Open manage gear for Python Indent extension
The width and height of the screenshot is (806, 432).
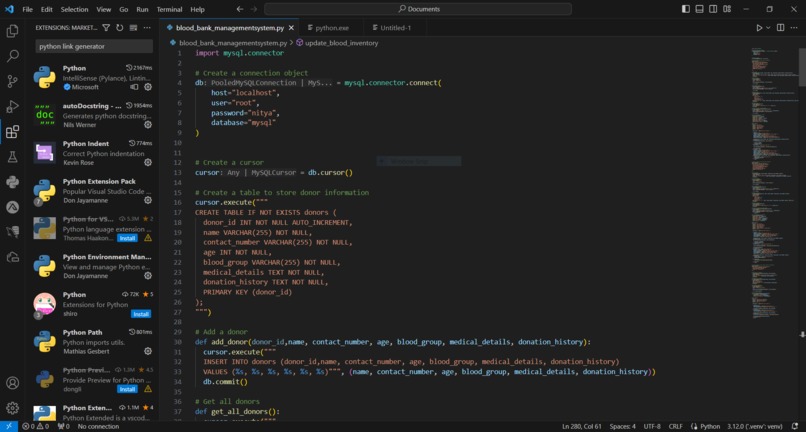148,163
